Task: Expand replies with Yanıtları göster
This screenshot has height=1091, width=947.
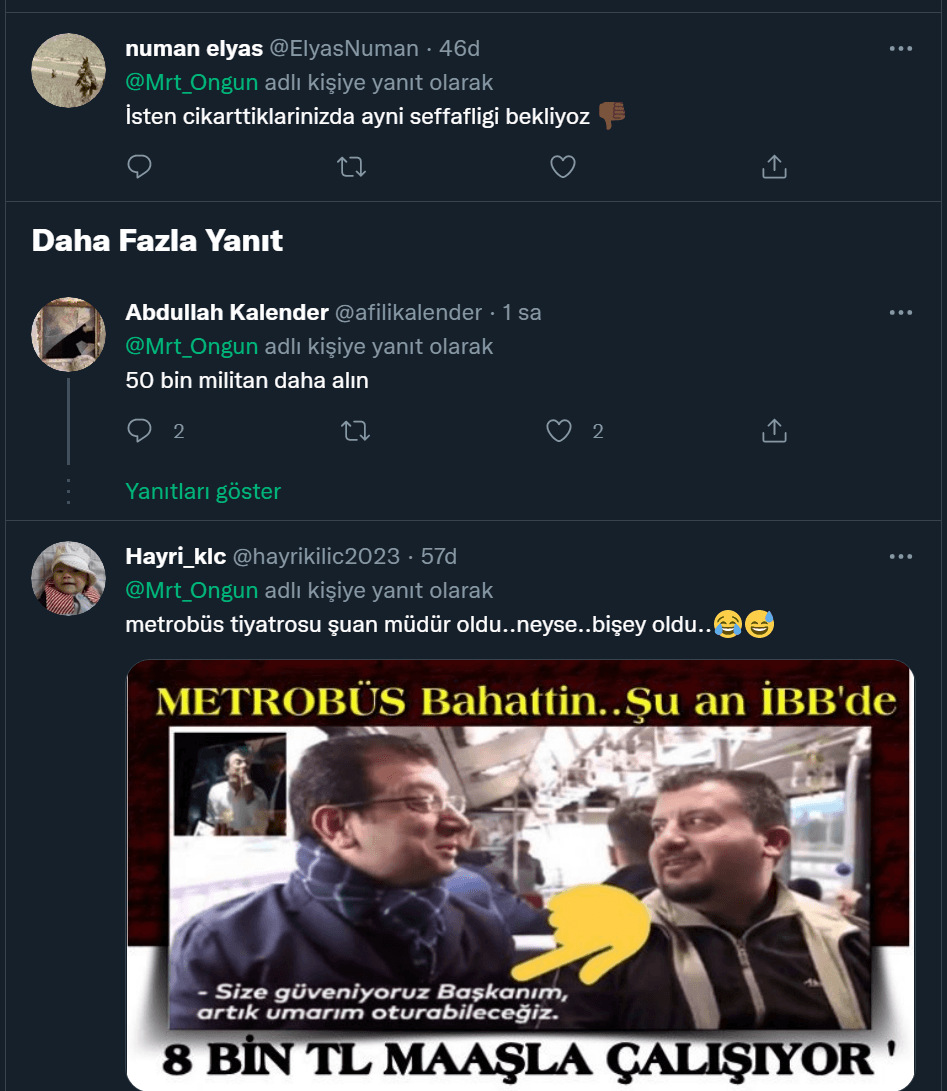Action: tap(203, 491)
